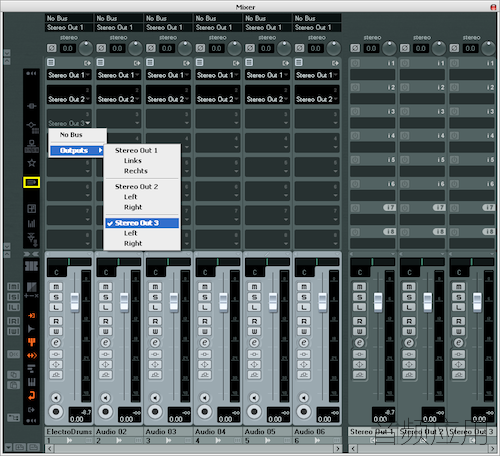500x456 pixels.
Task: Show the four-square channel overview icon
Action: coord(32,209)
